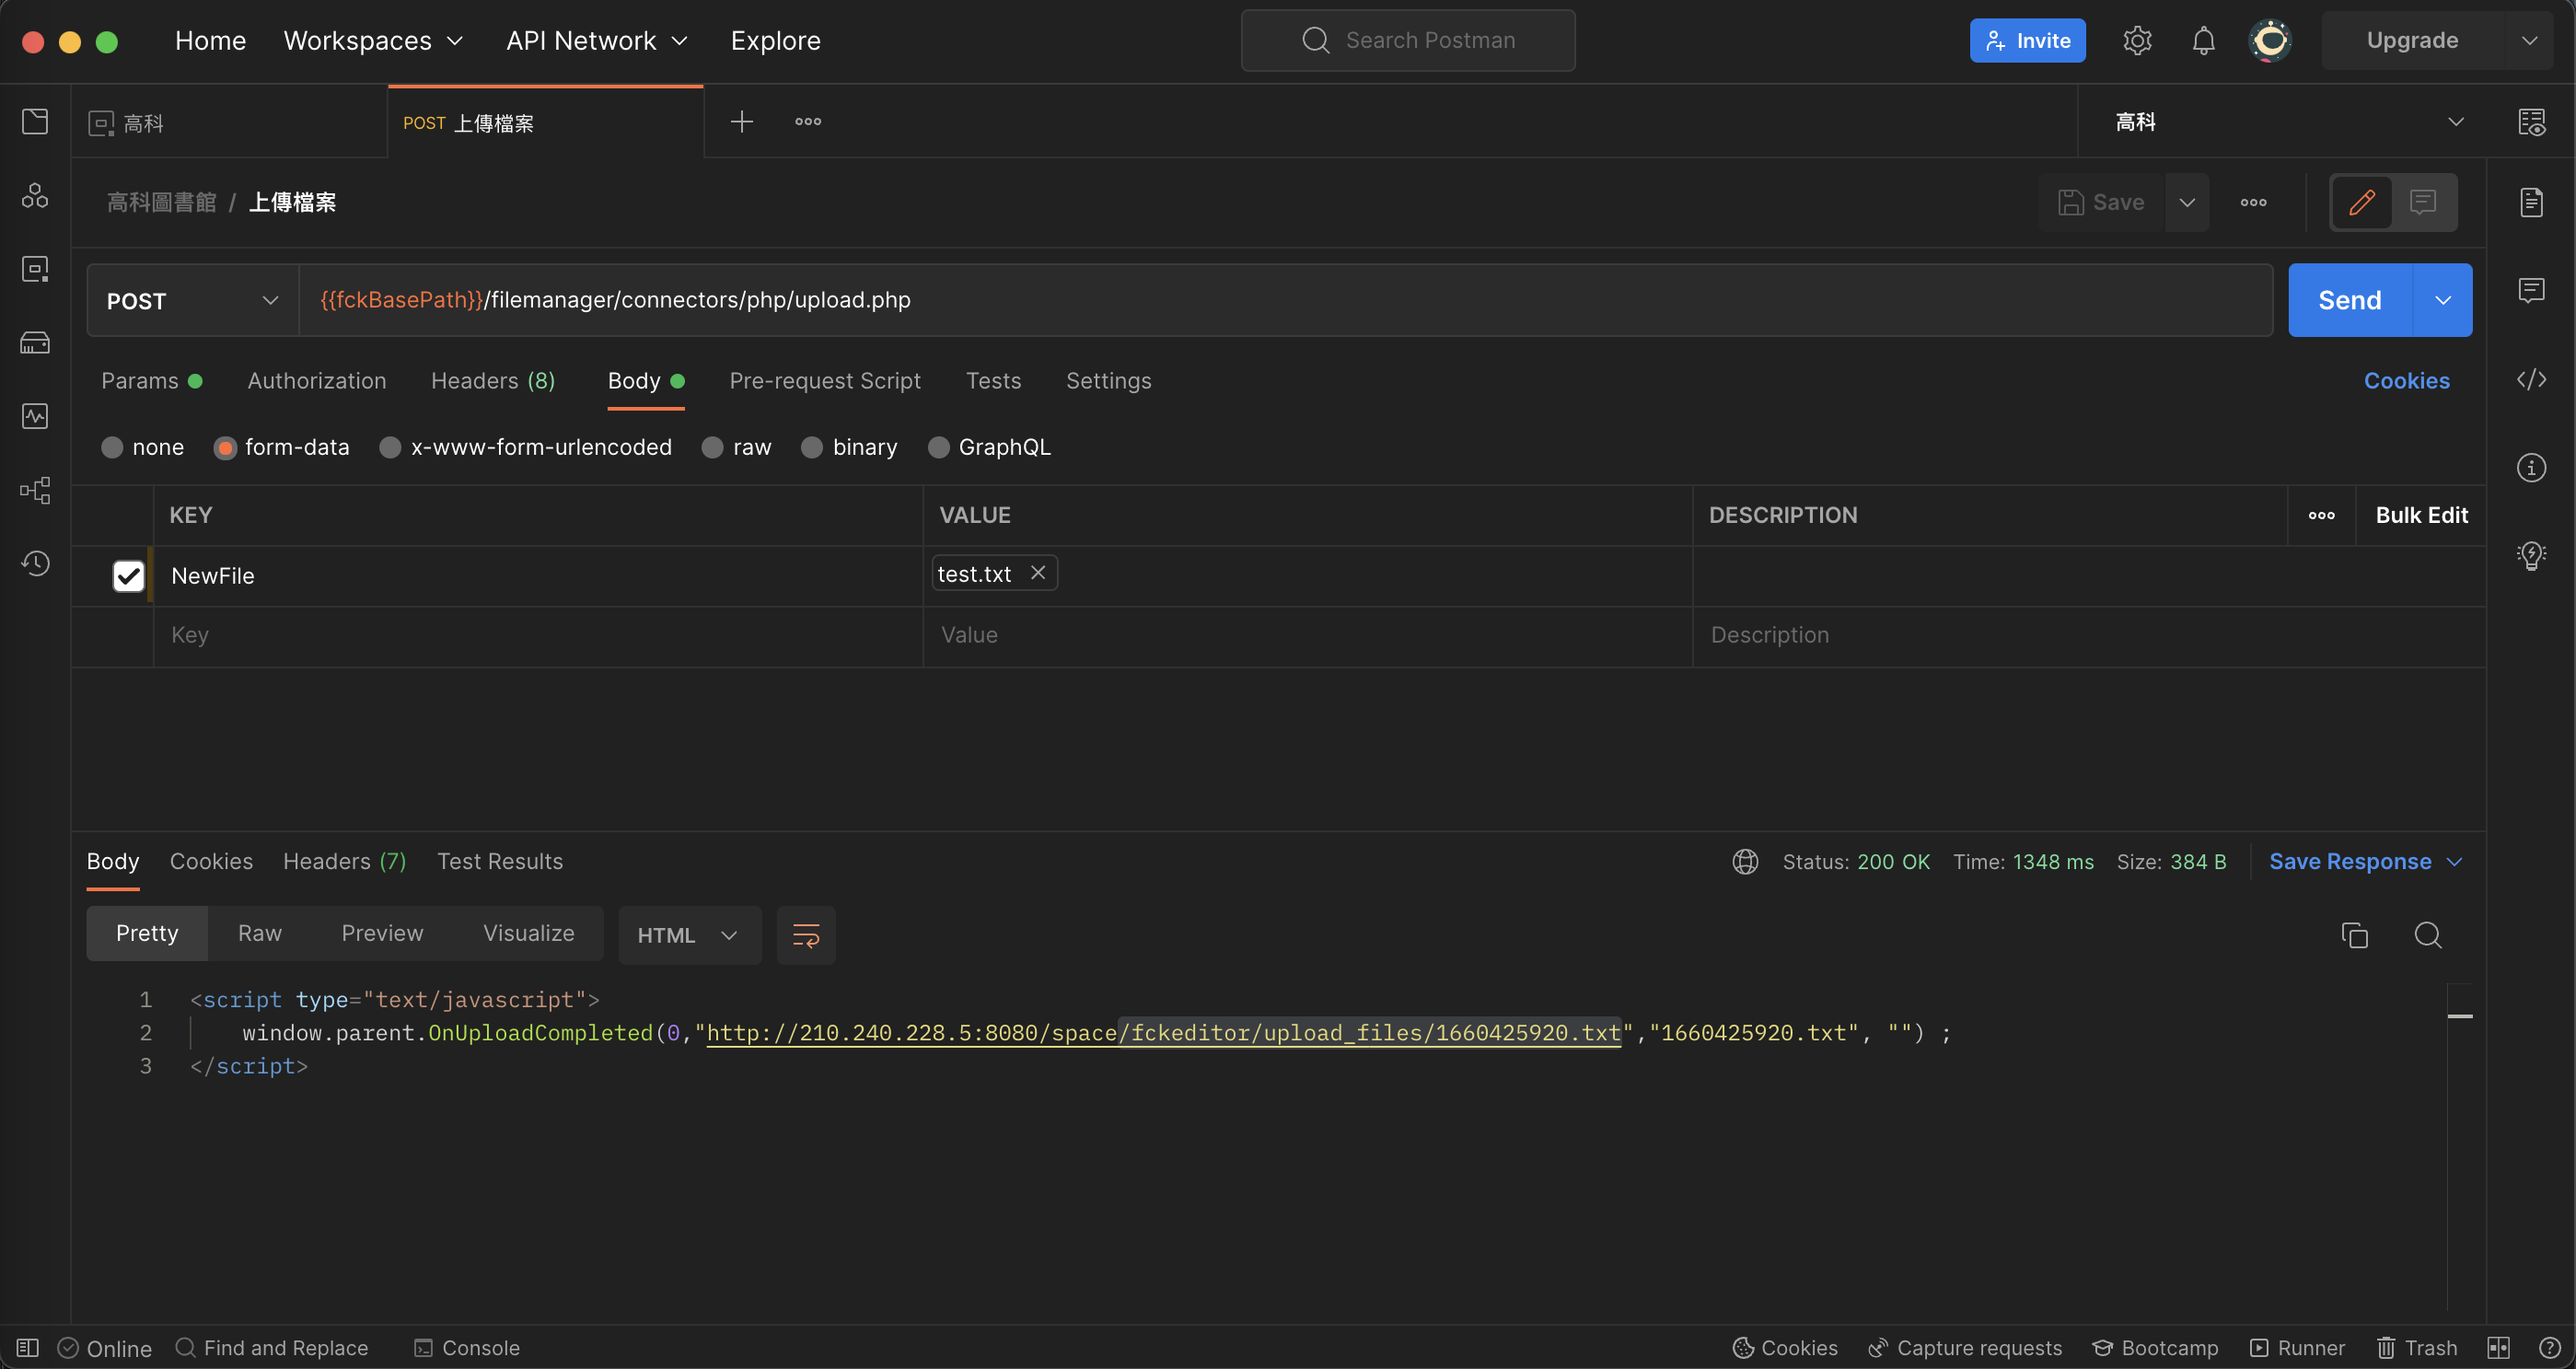Image resolution: width=2576 pixels, height=1369 pixels.
Task: Open the request Info pane
Action: pyautogui.click(x=2531, y=467)
